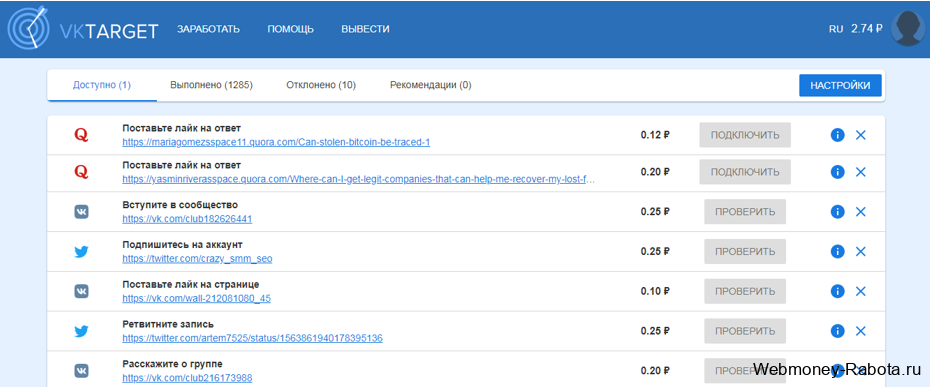
Task: Open the twitter.com/crazy_smm_seo link
Action: tap(198, 259)
